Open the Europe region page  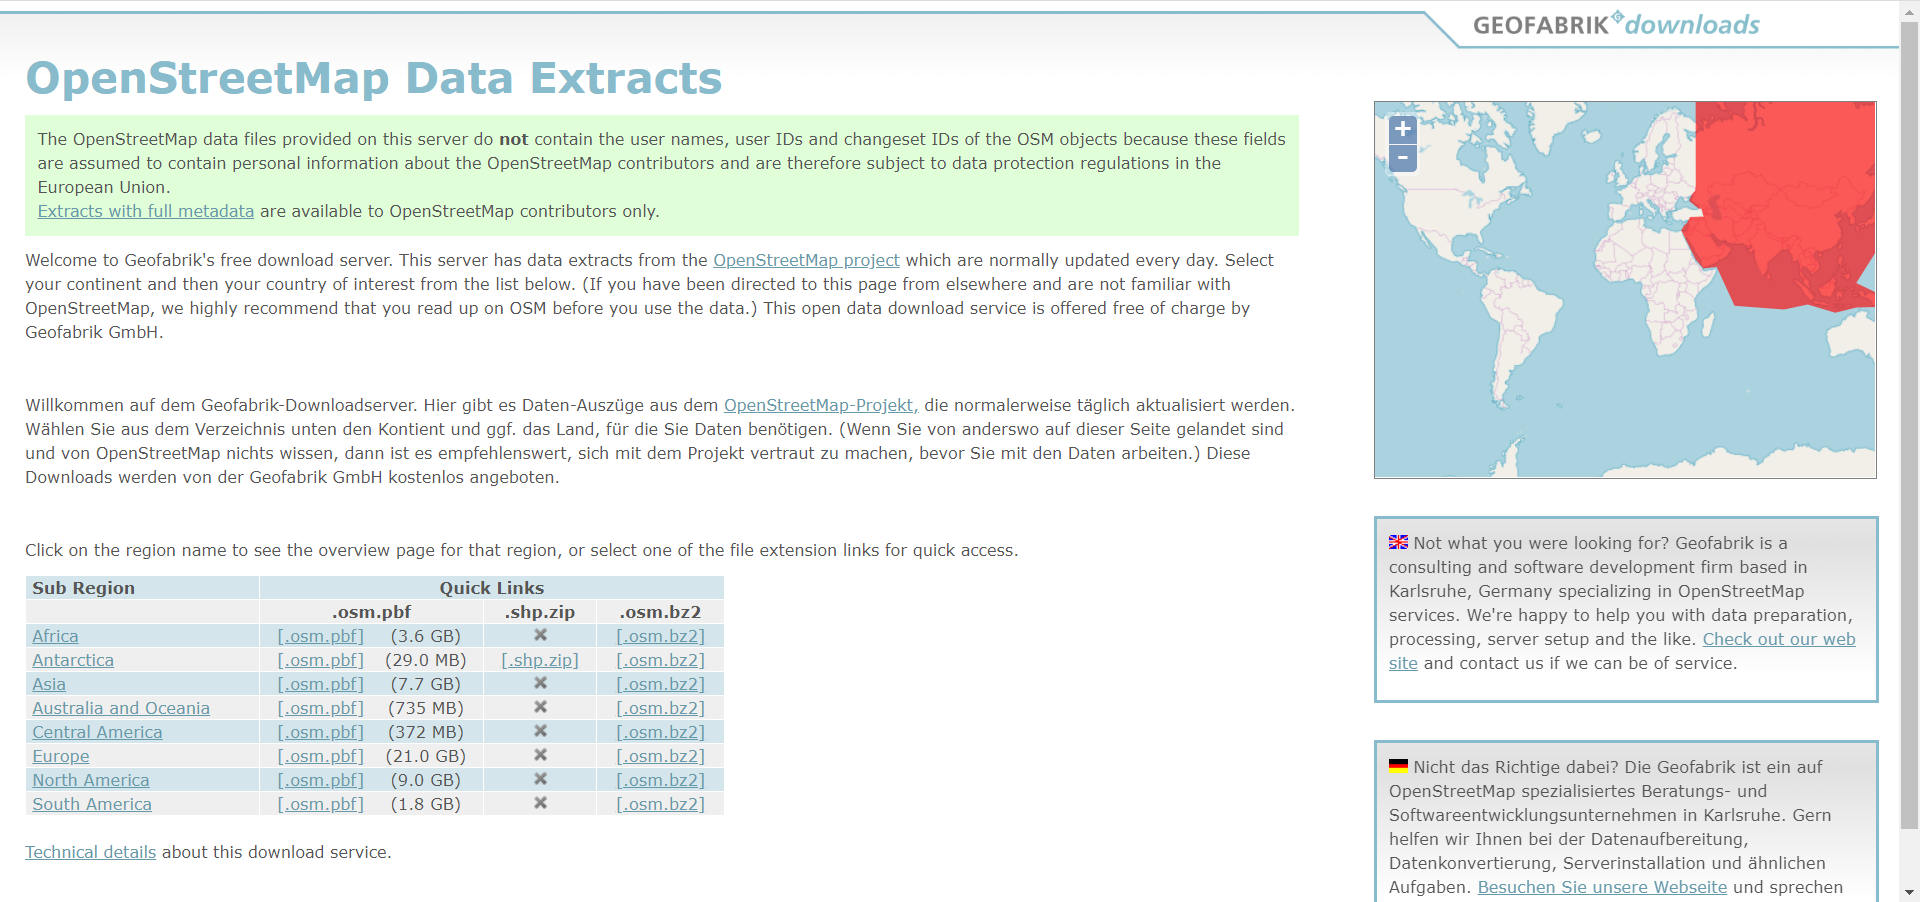(x=61, y=756)
